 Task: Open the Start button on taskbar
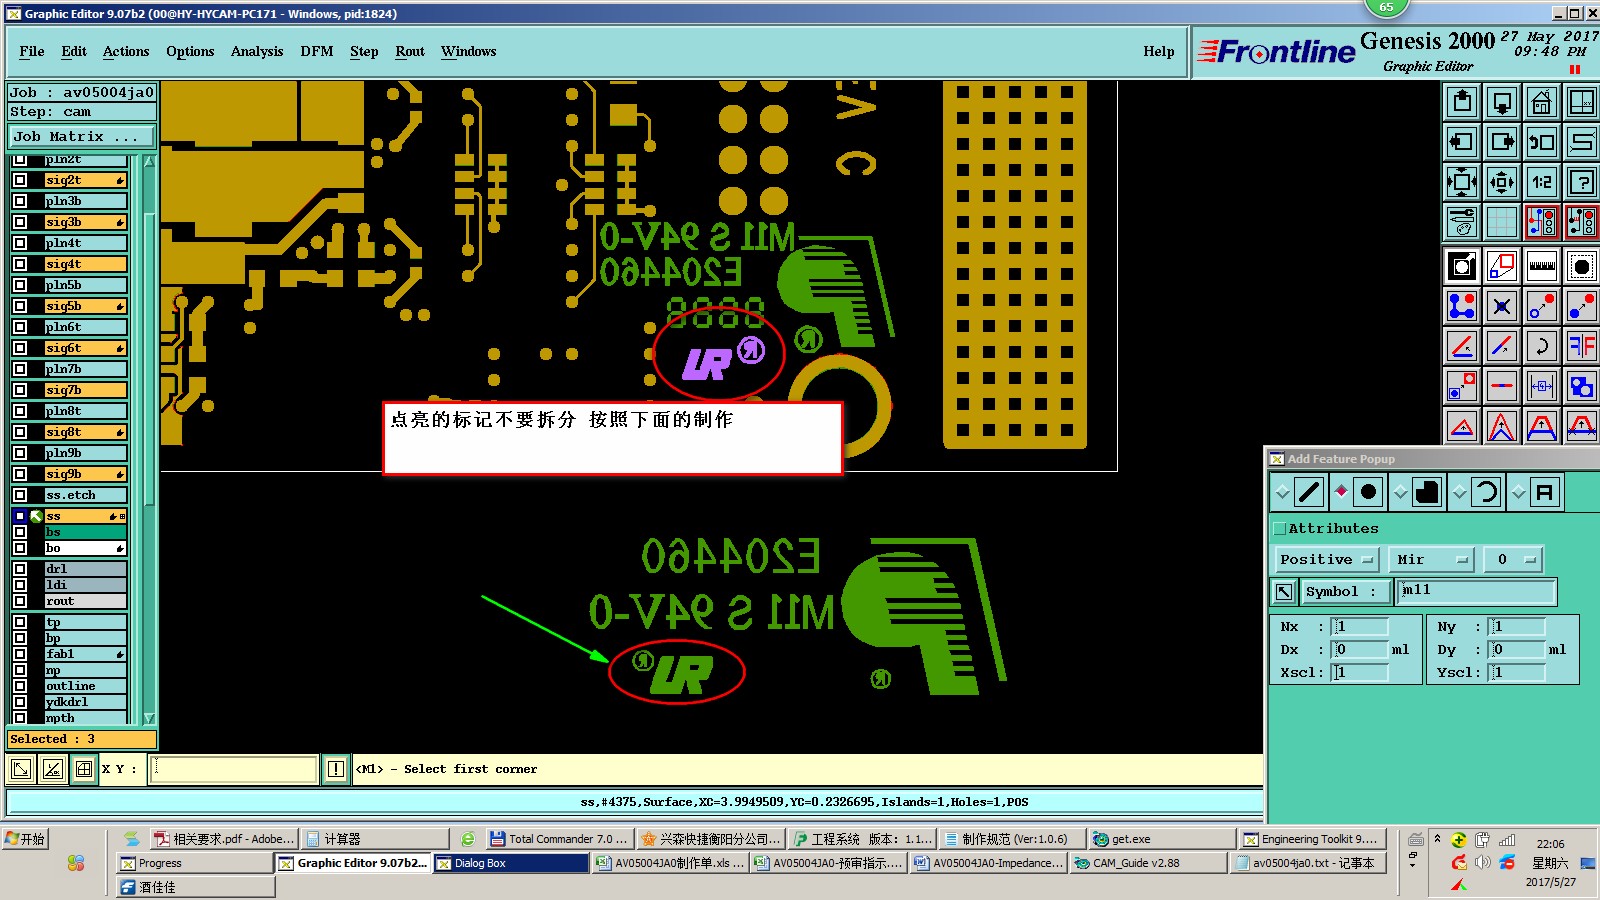click(26, 839)
